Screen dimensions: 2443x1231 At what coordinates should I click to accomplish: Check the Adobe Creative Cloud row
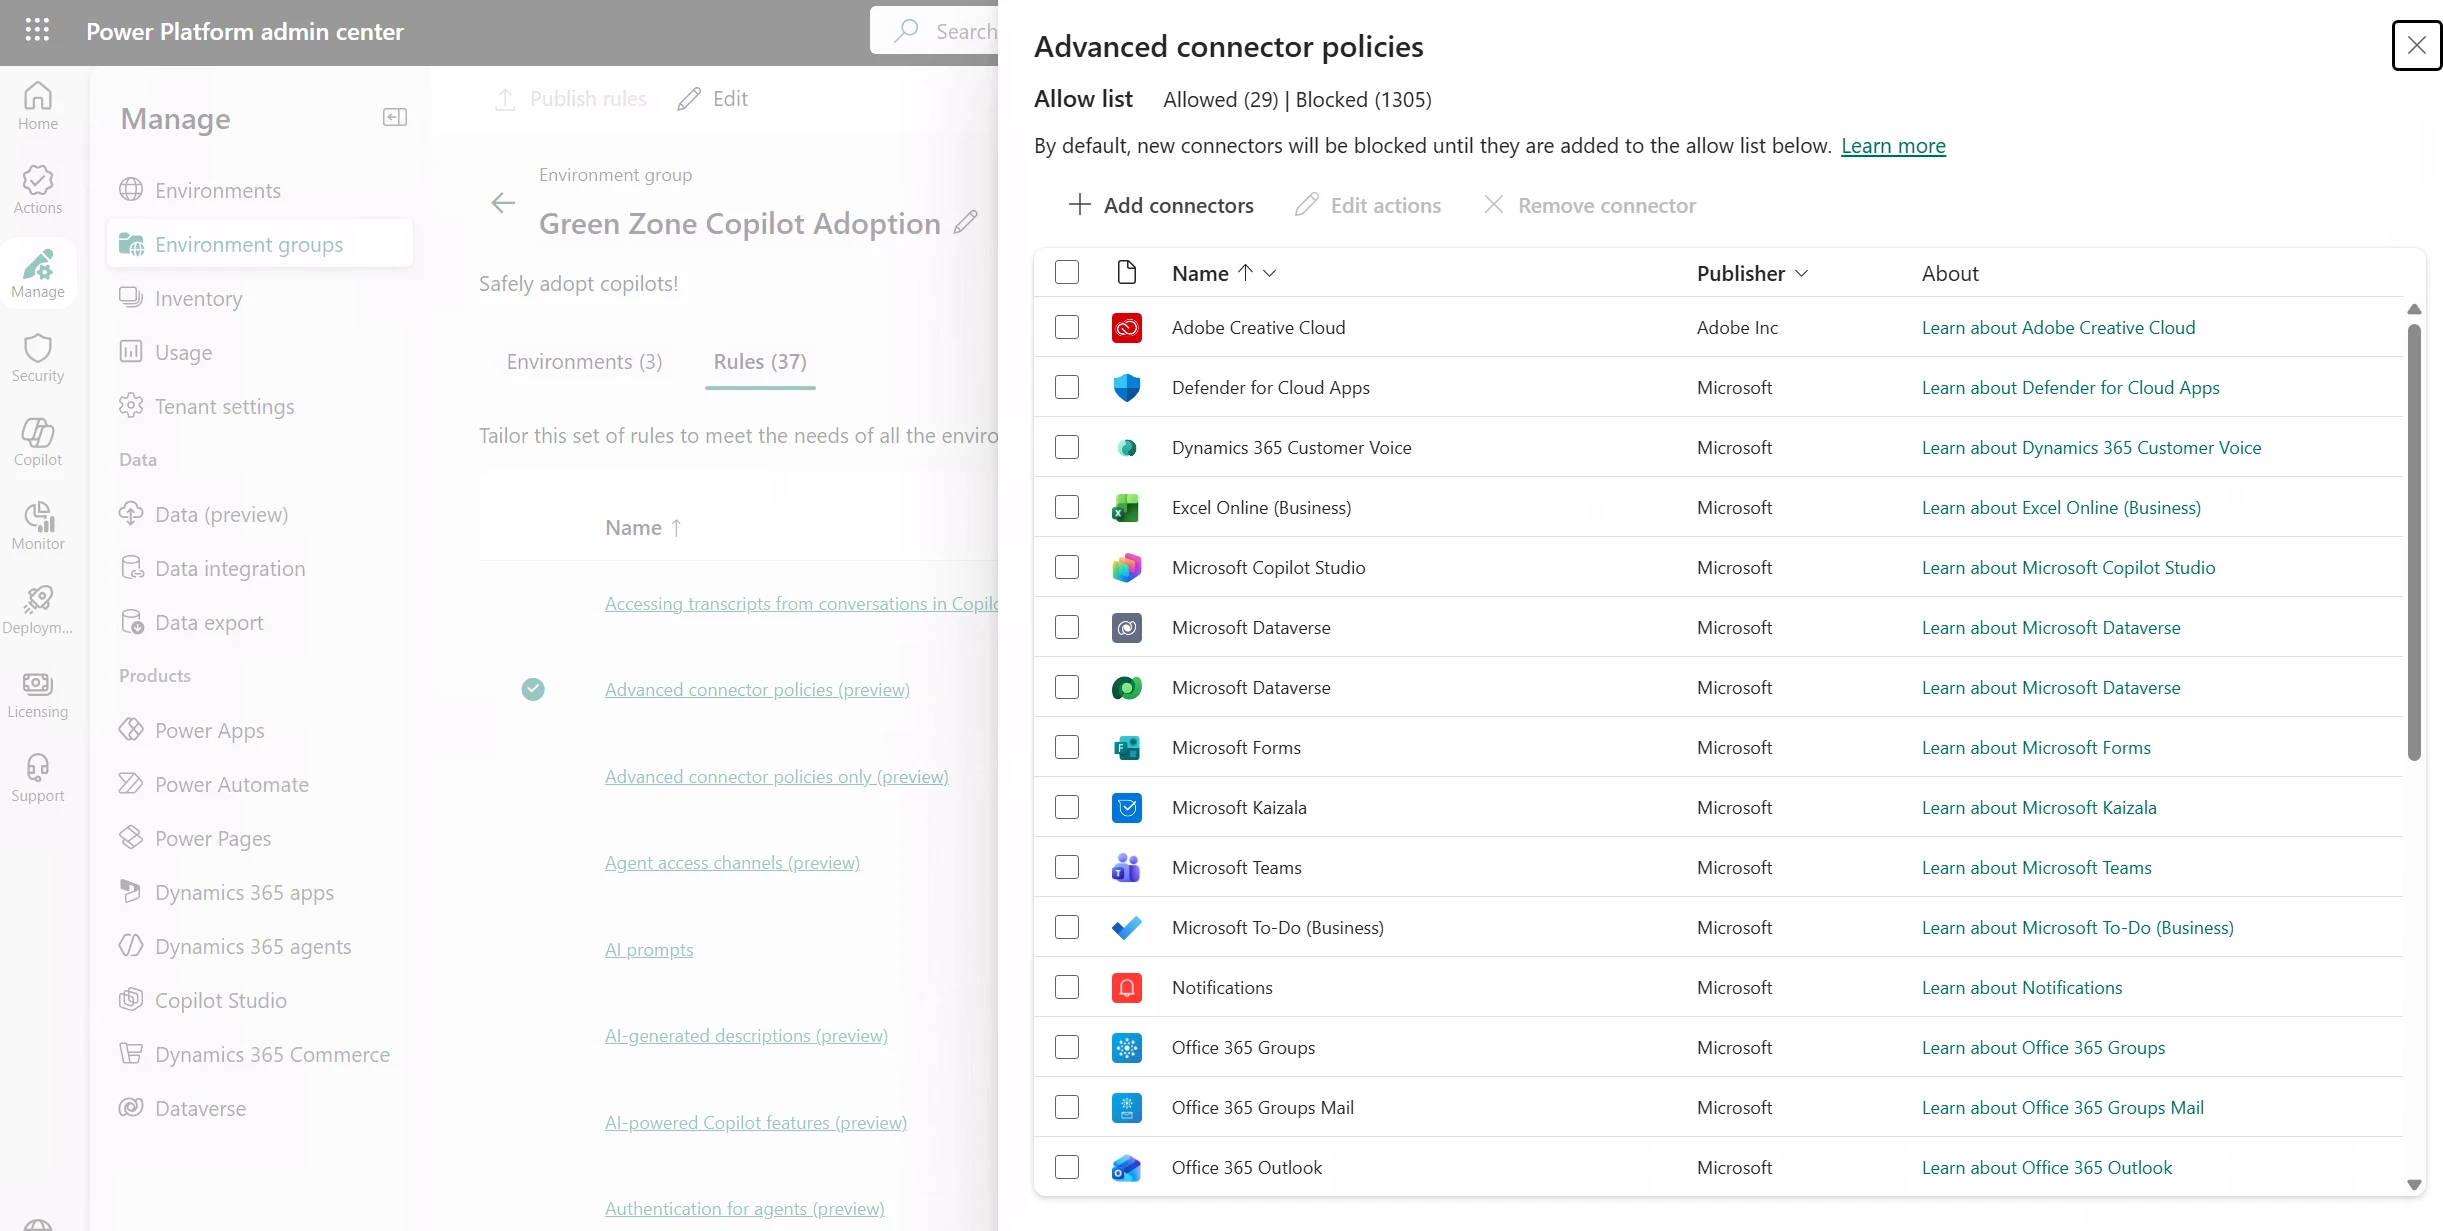point(1067,327)
